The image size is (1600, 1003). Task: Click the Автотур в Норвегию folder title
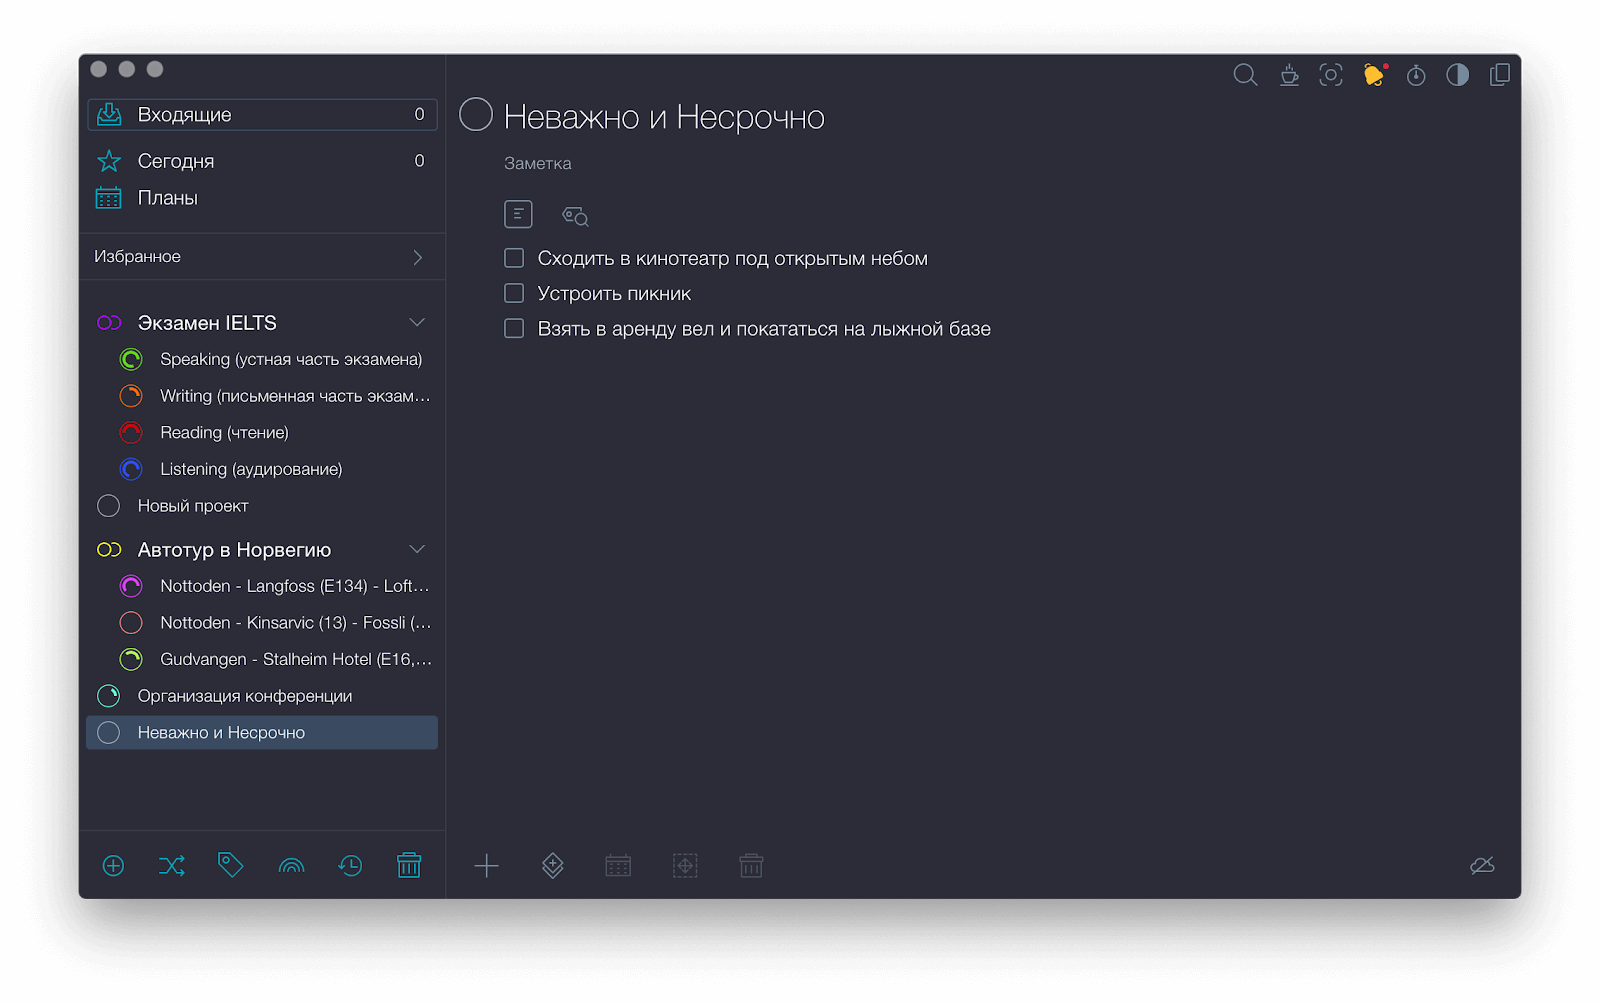[234, 550]
